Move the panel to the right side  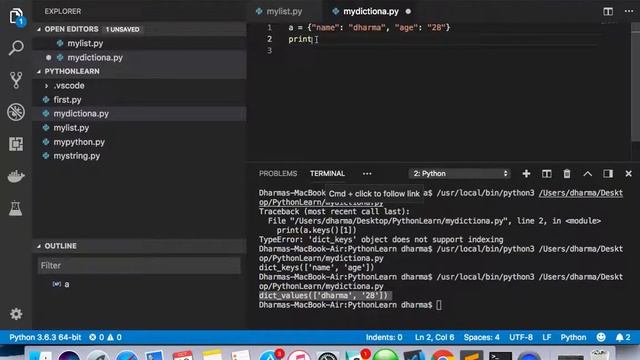(x=608, y=173)
